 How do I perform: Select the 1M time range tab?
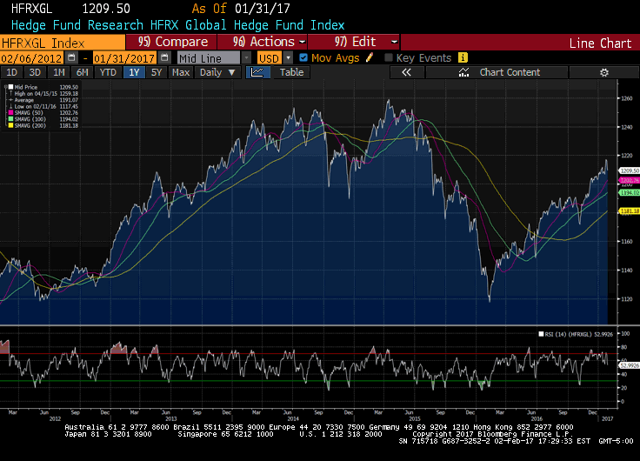coord(59,73)
